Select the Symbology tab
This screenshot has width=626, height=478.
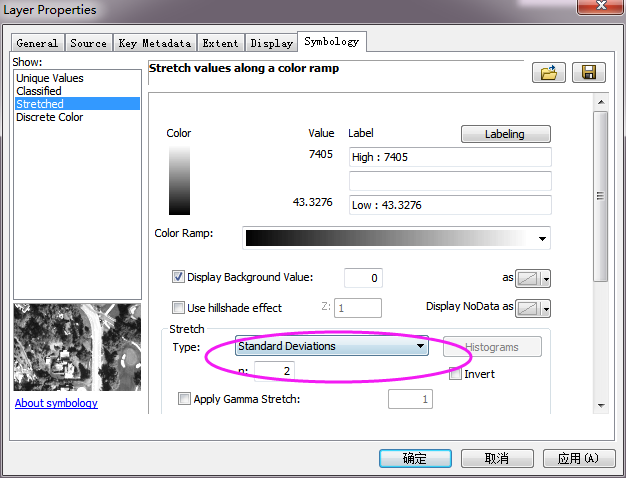tap(331, 42)
